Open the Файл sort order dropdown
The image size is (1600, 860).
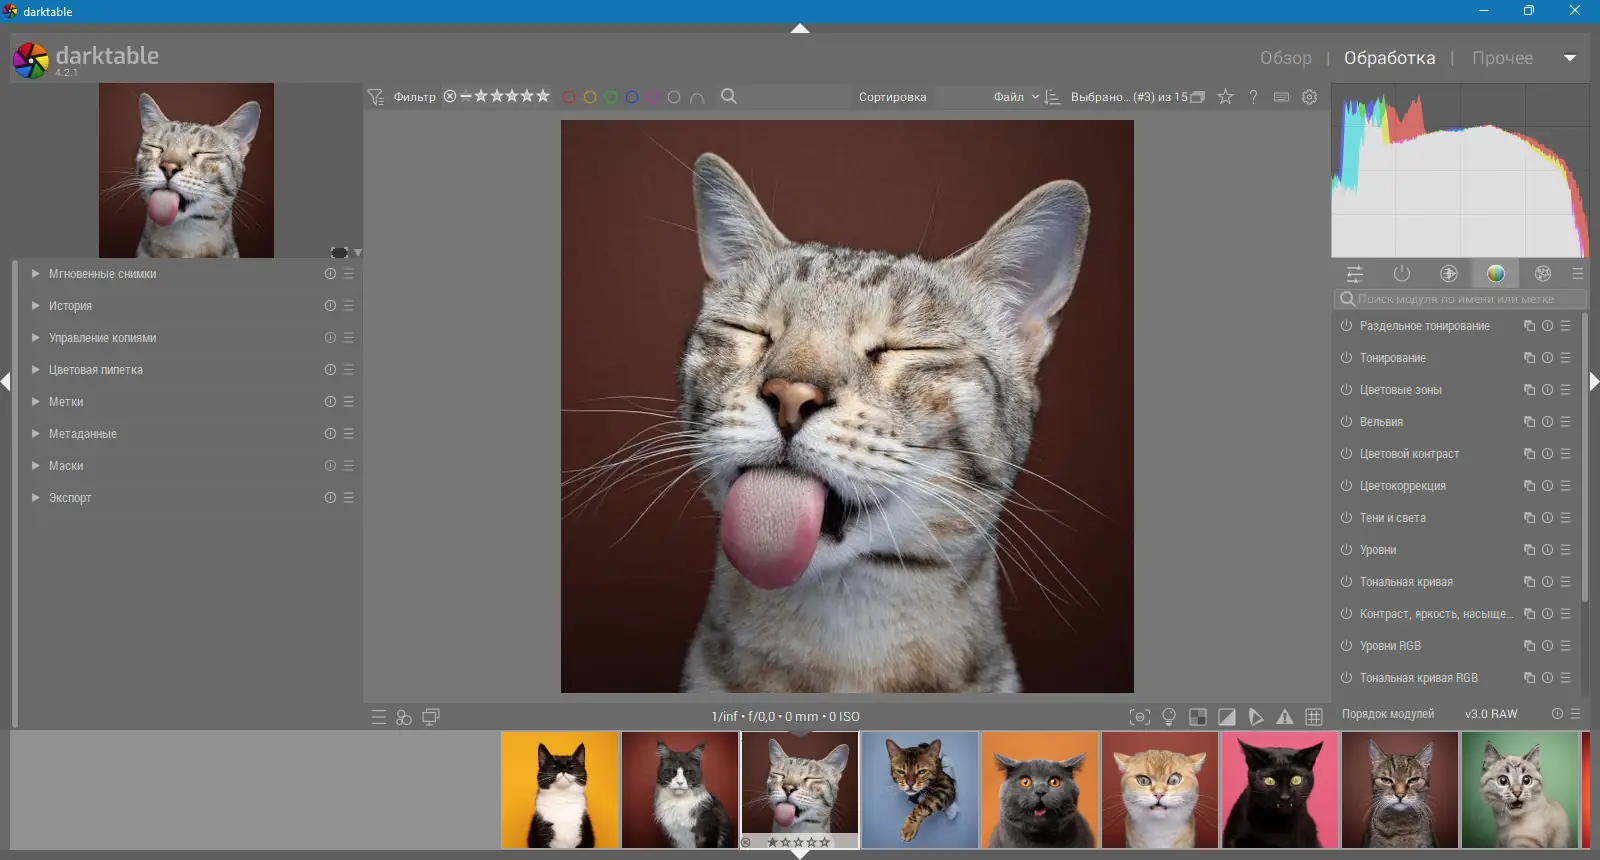point(1015,97)
